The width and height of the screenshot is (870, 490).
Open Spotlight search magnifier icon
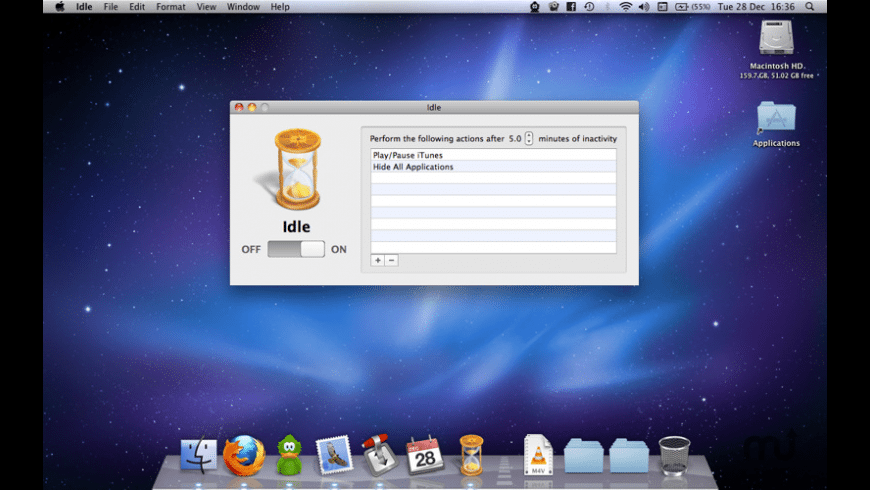(810, 7)
